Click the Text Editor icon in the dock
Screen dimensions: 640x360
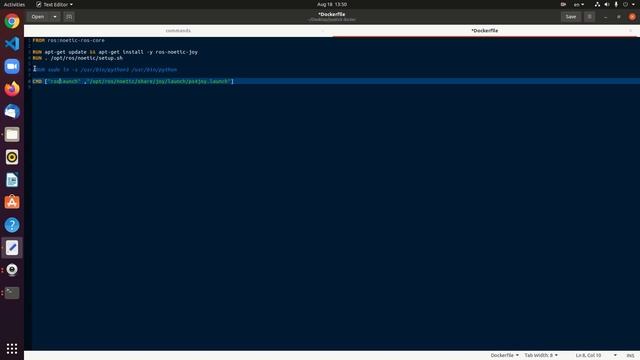[12, 247]
